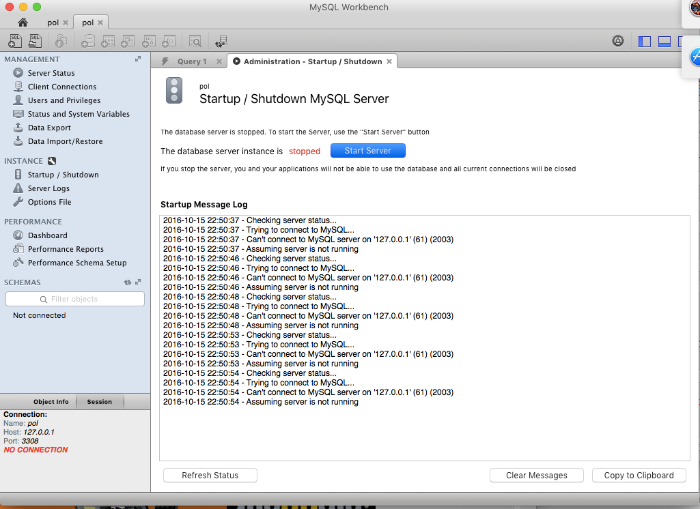
Task: Create a new table toolbar icon
Action: pos(108,41)
